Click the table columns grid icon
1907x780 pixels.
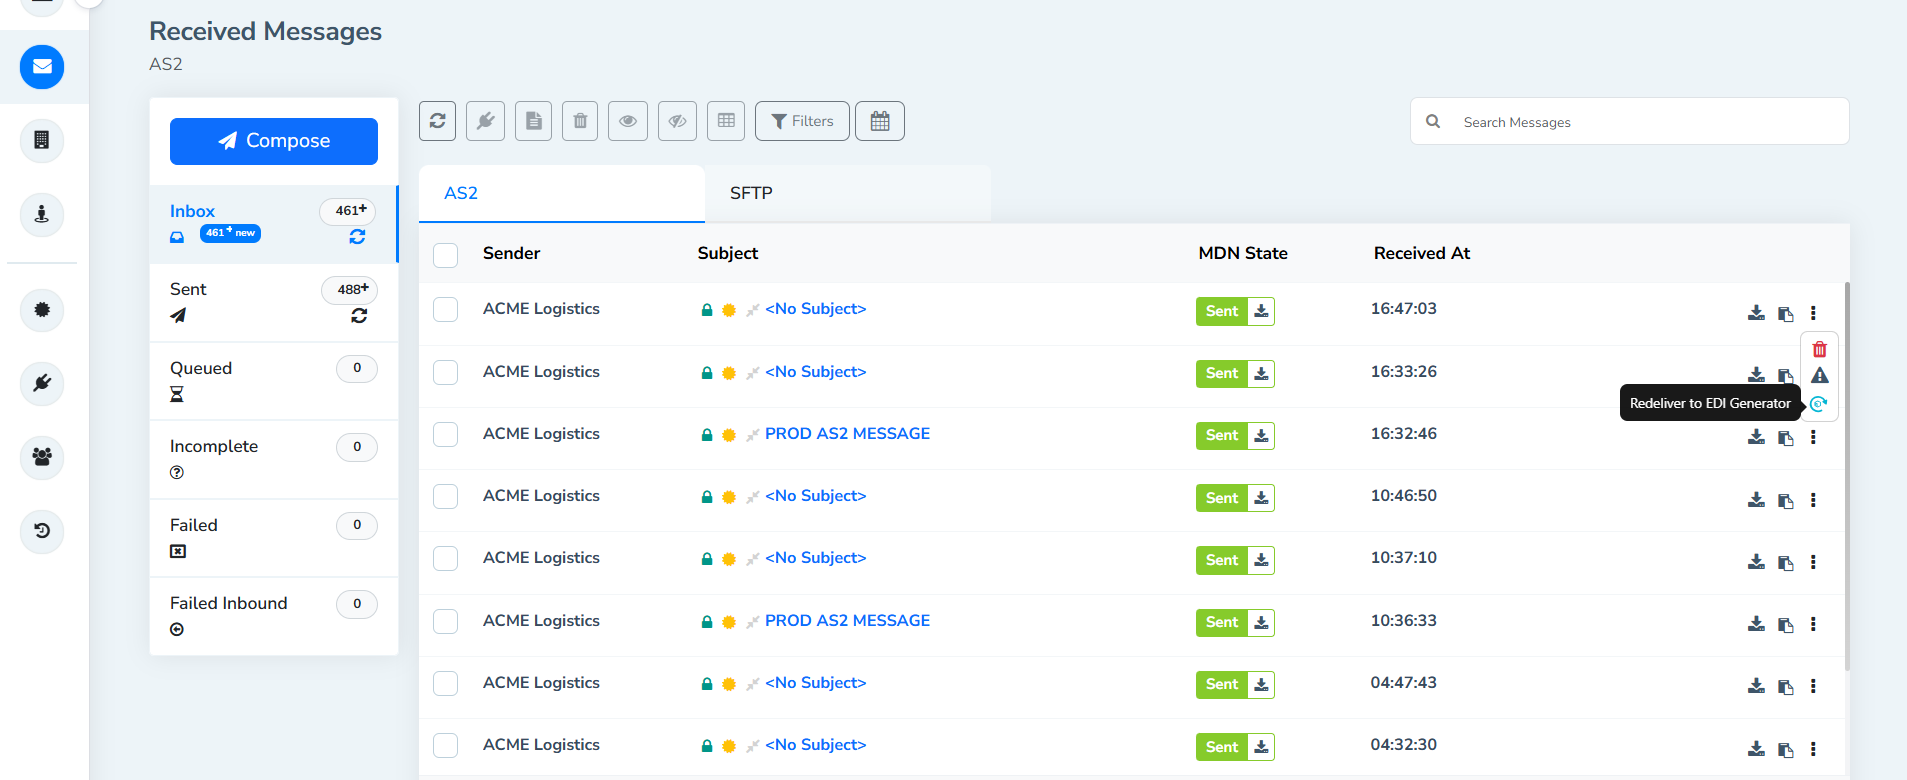pos(726,121)
